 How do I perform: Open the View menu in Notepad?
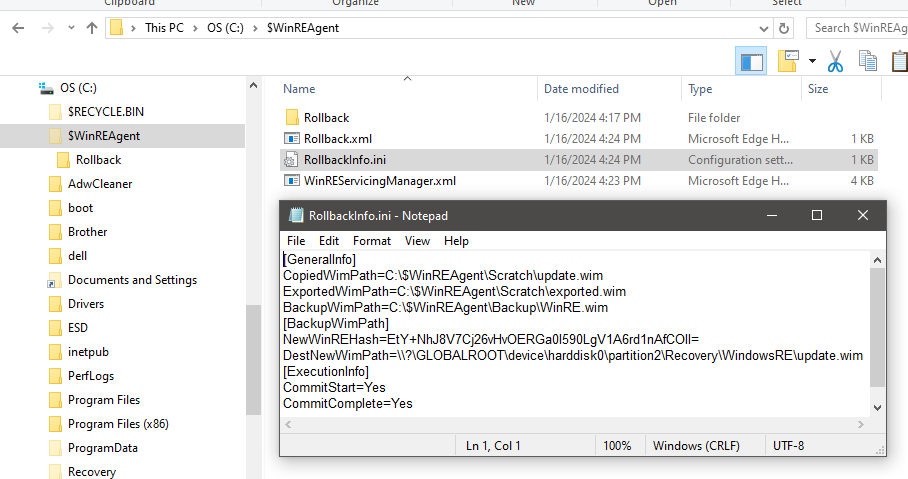(417, 241)
